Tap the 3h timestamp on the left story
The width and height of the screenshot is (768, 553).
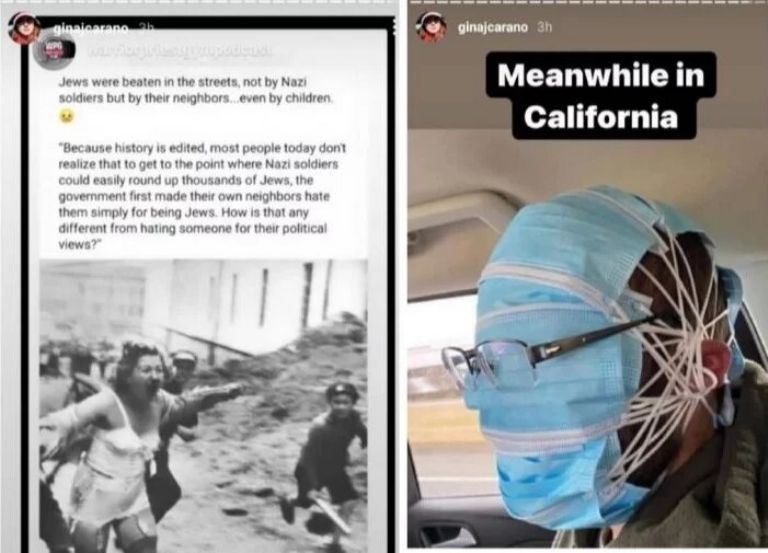click(144, 28)
